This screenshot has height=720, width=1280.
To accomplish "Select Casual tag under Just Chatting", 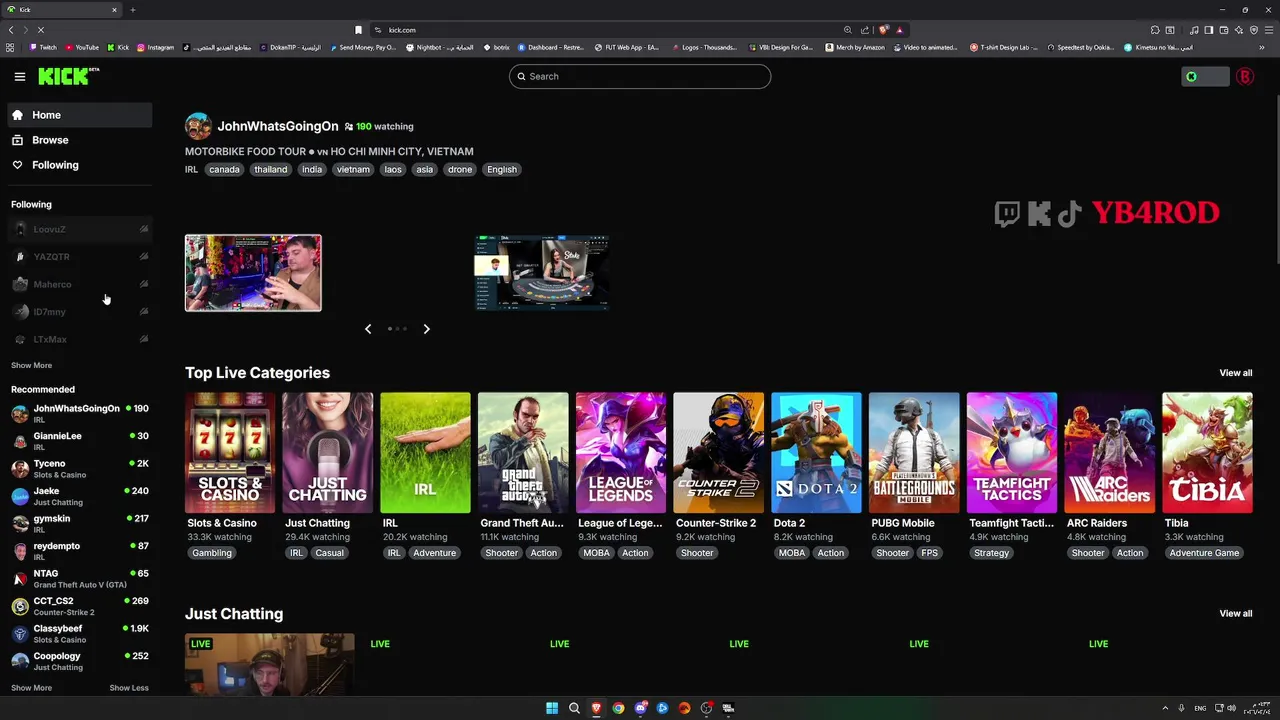I will tap(329, 553).
